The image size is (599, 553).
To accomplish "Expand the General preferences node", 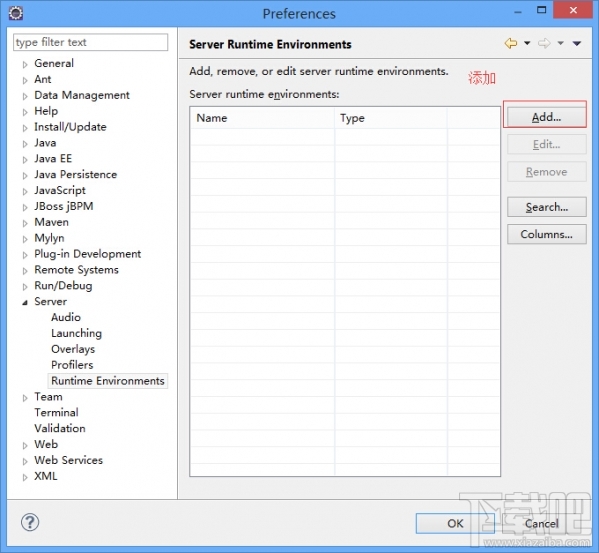I will (x=25, y=64).
